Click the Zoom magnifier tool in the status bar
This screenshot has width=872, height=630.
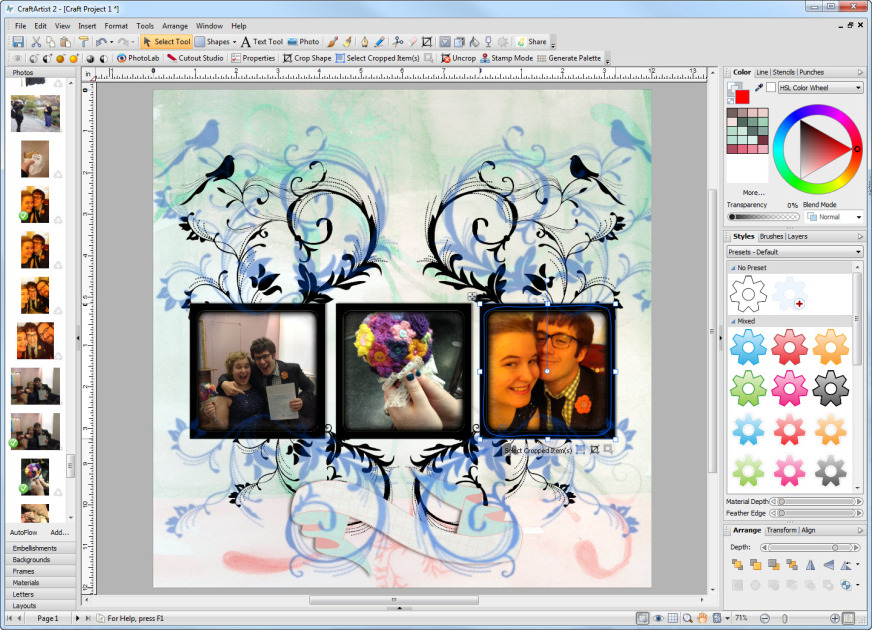[x=688, y=619]
